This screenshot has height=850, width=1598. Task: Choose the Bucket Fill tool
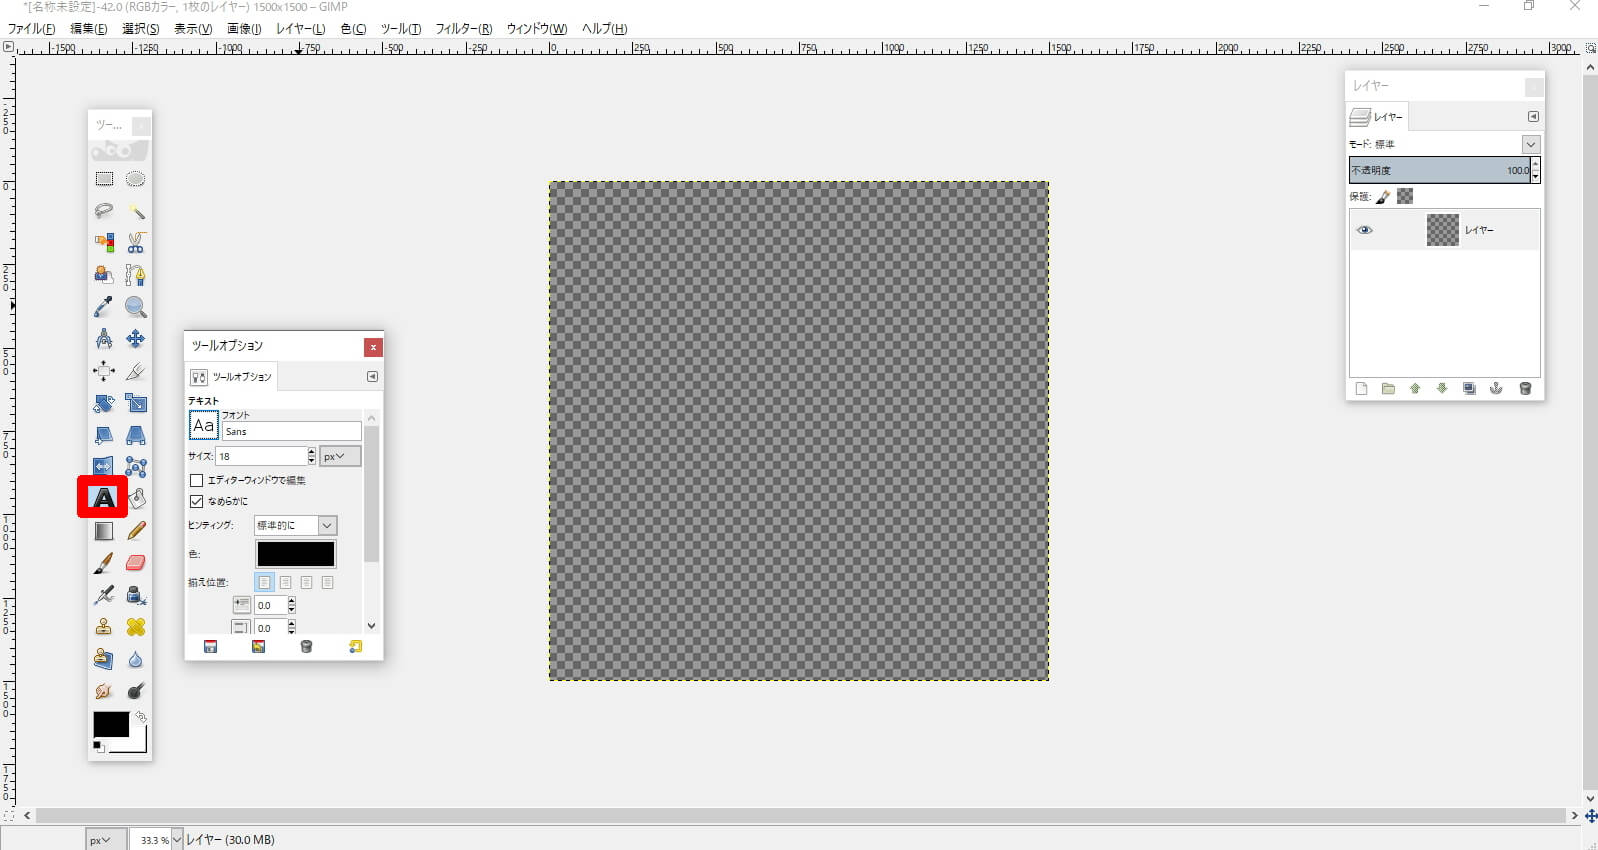pyautogui.click(x=136, y=498)
